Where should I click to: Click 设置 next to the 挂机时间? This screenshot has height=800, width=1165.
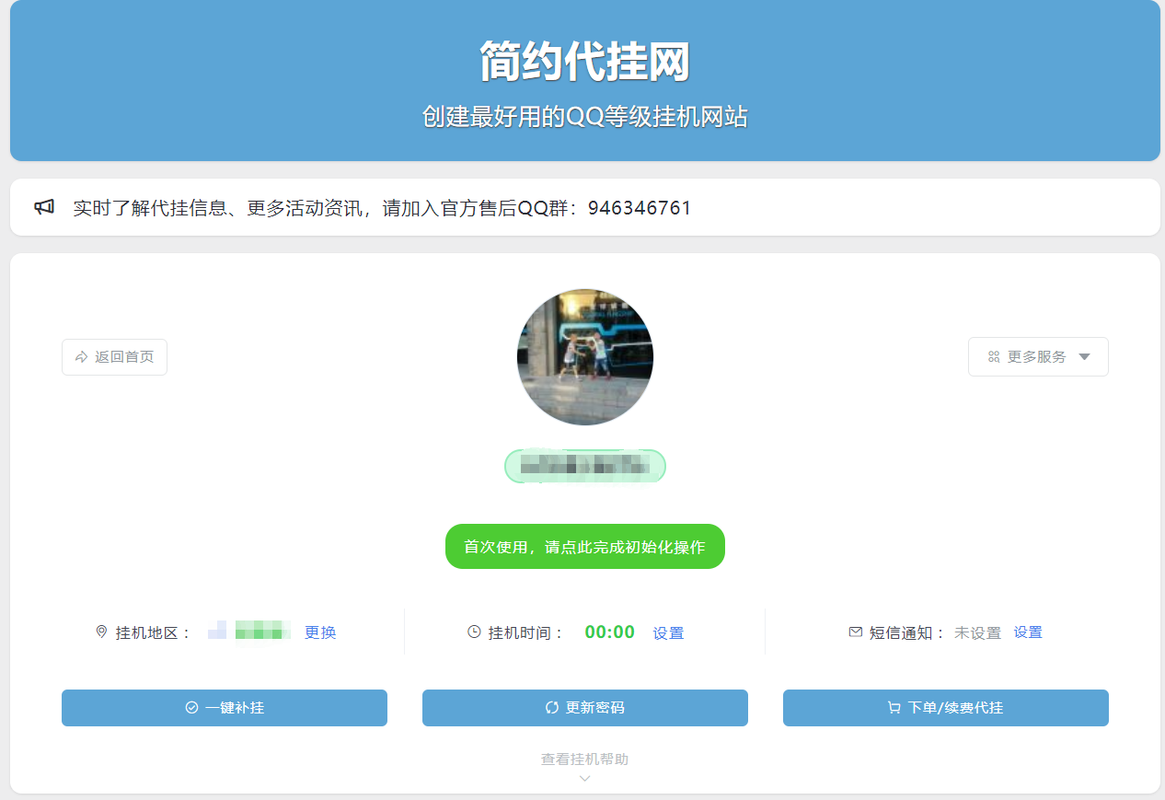click(x=668, y=633)
